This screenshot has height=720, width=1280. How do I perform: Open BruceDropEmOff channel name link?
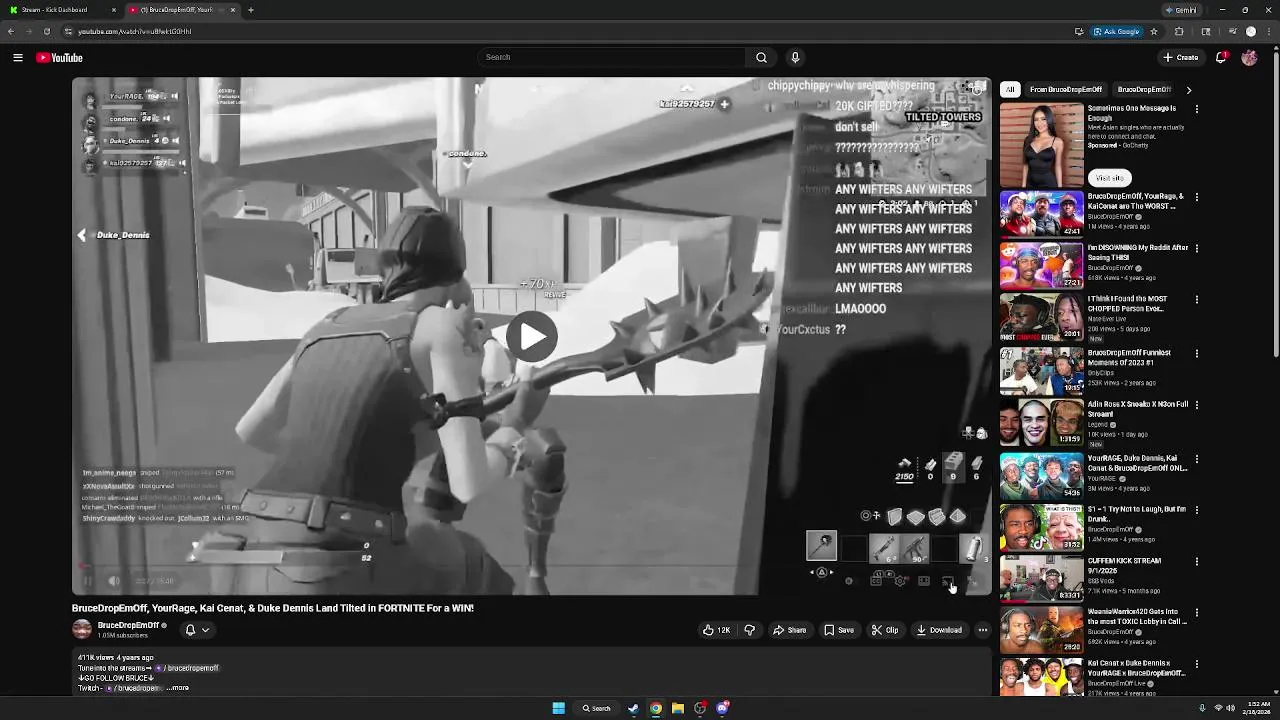129,625
